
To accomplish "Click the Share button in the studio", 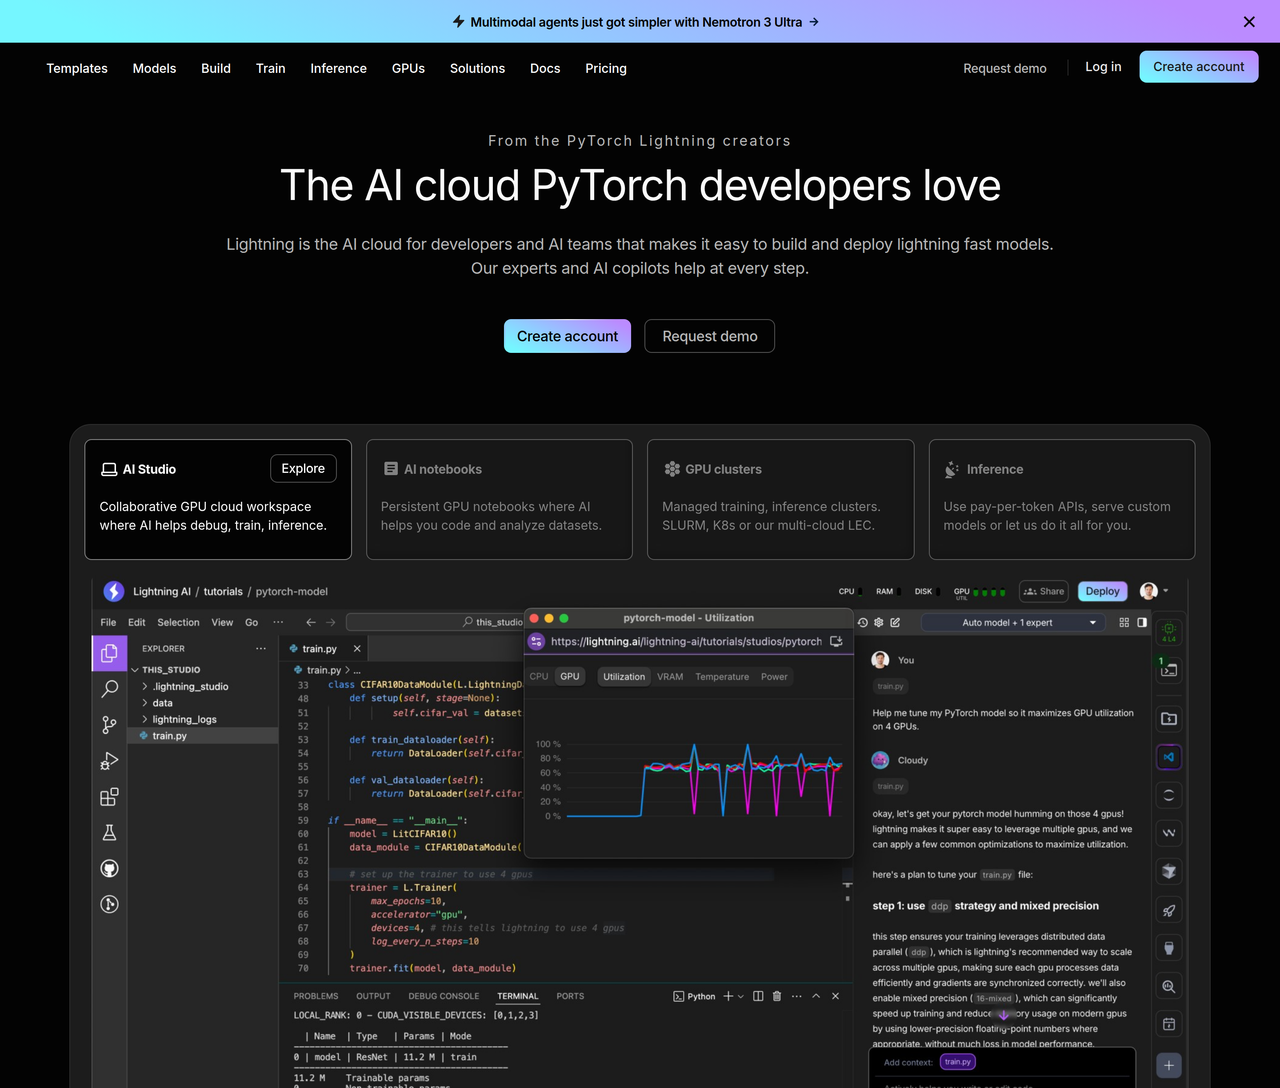I will click(x=1044, y=591).
